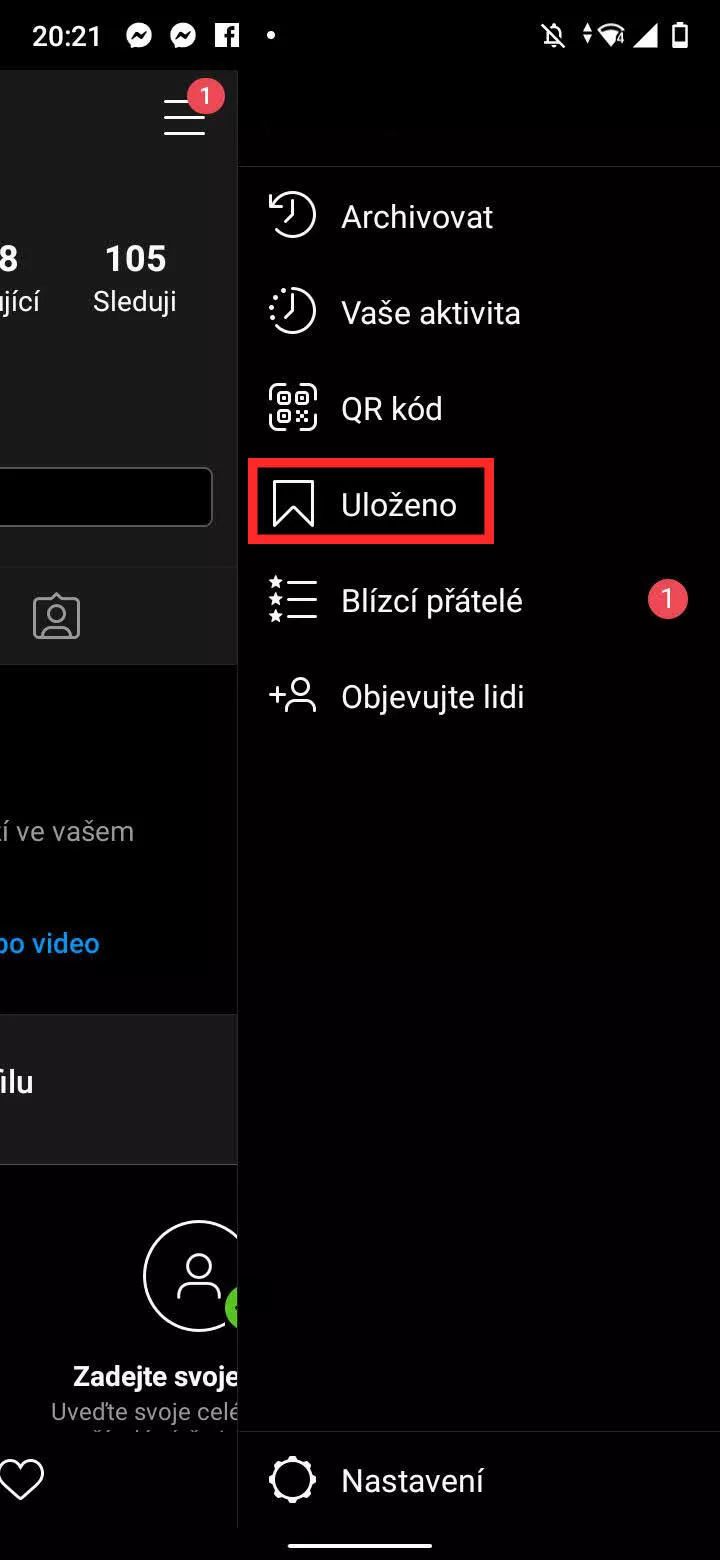View the 105 Sleduji following list
The height and width of the screenshot is (1560, 720).
135,279
